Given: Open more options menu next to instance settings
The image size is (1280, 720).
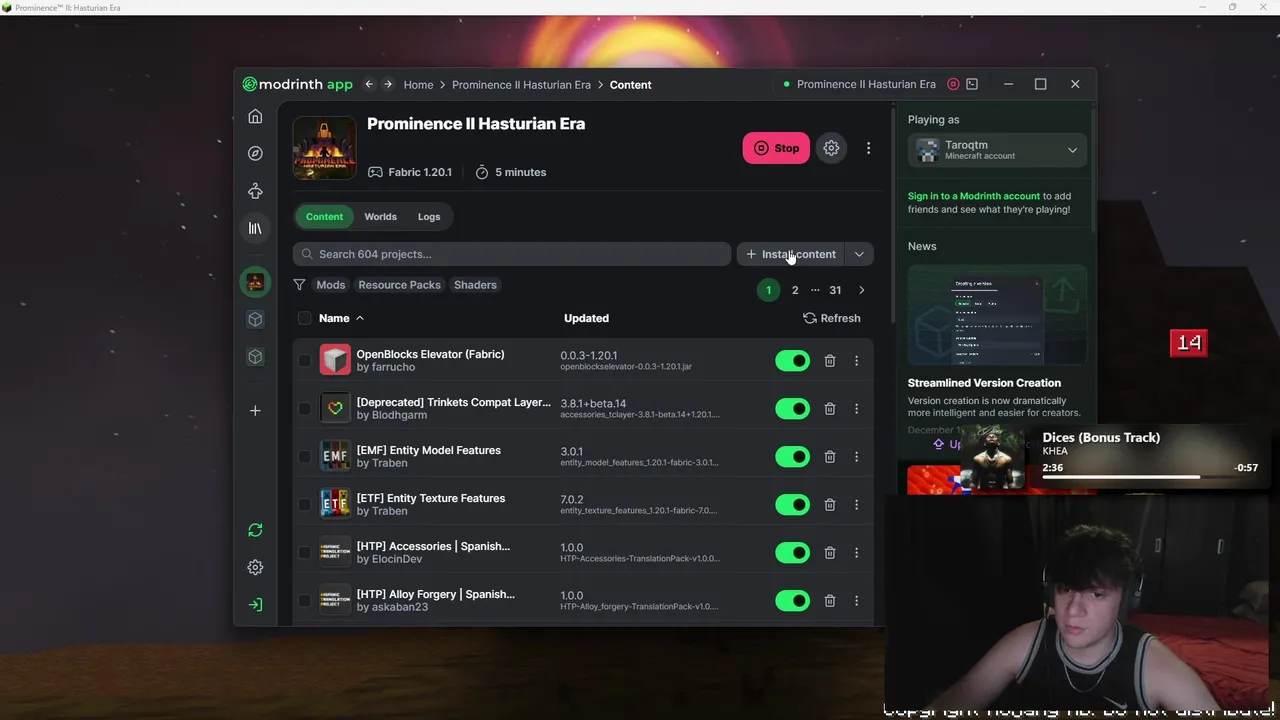Looking at the screenshot, I should [x=868, y=148].
